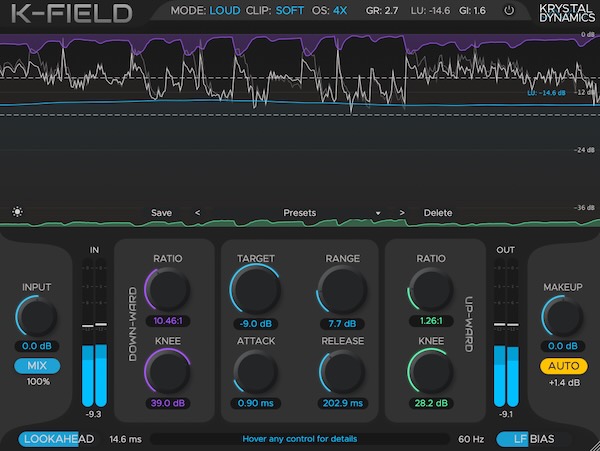Click the DOWN-WARD section label
Image resolution: width=600 pixels, height=451 pixels.
[133, 324]
